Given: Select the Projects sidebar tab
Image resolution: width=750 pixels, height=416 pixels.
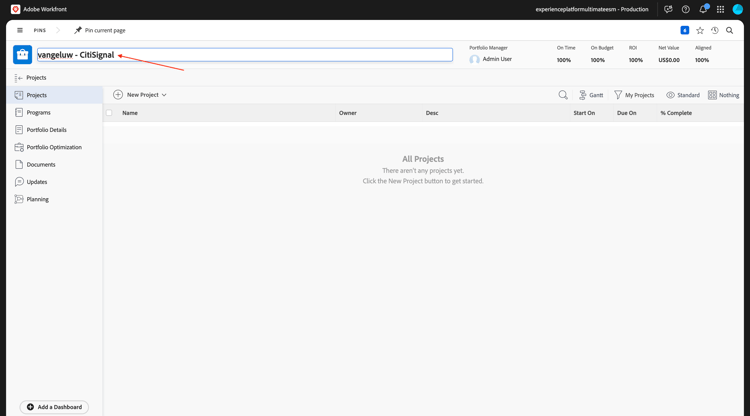Looking at the screenshot, I should (55, 95).
